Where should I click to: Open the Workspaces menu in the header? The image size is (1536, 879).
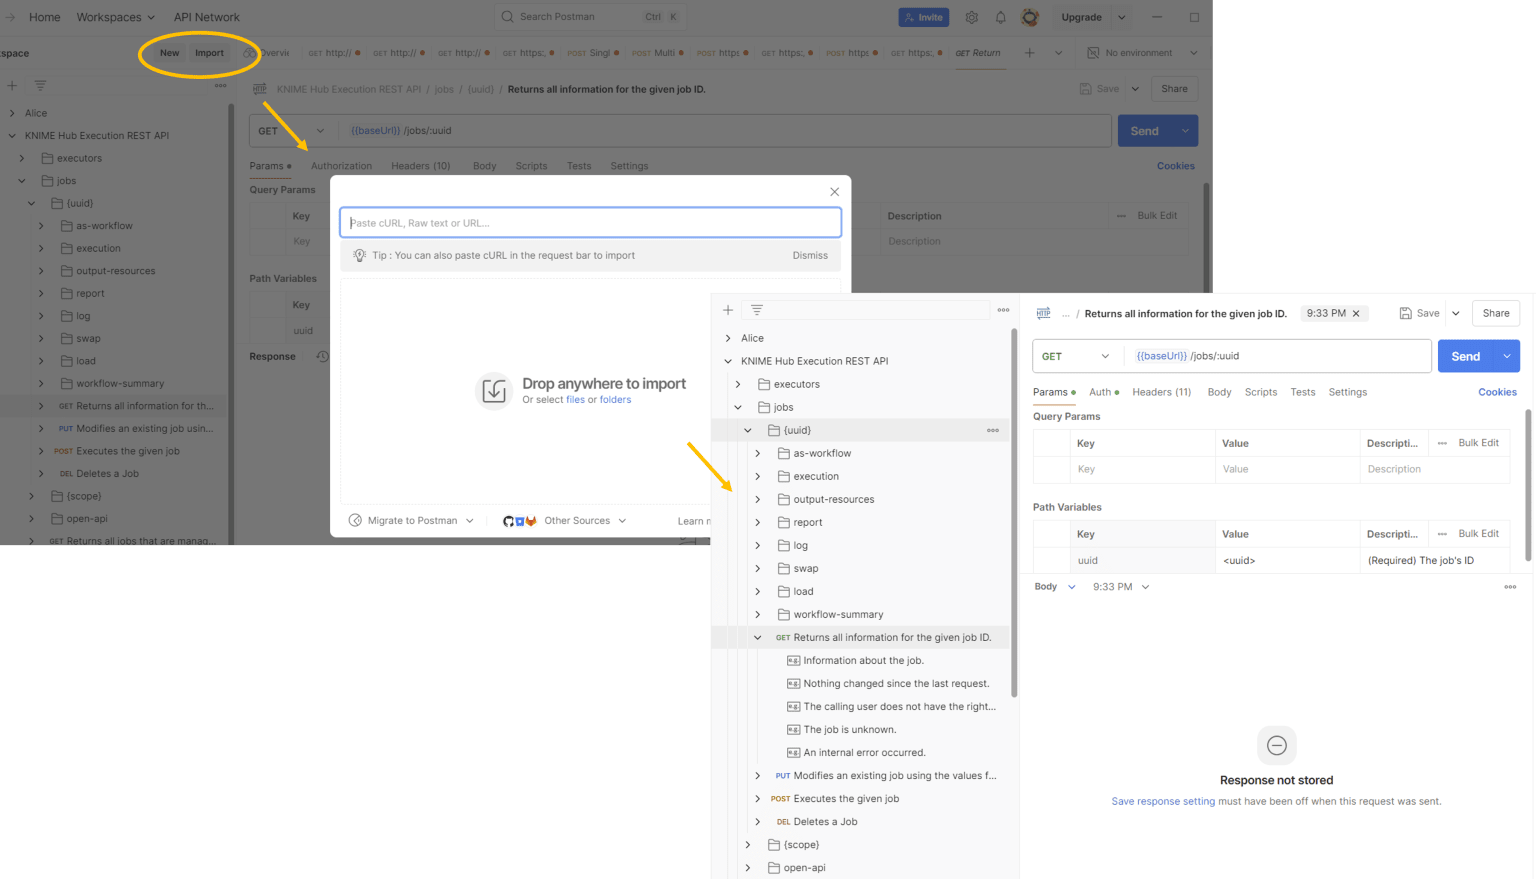point(116,17)
